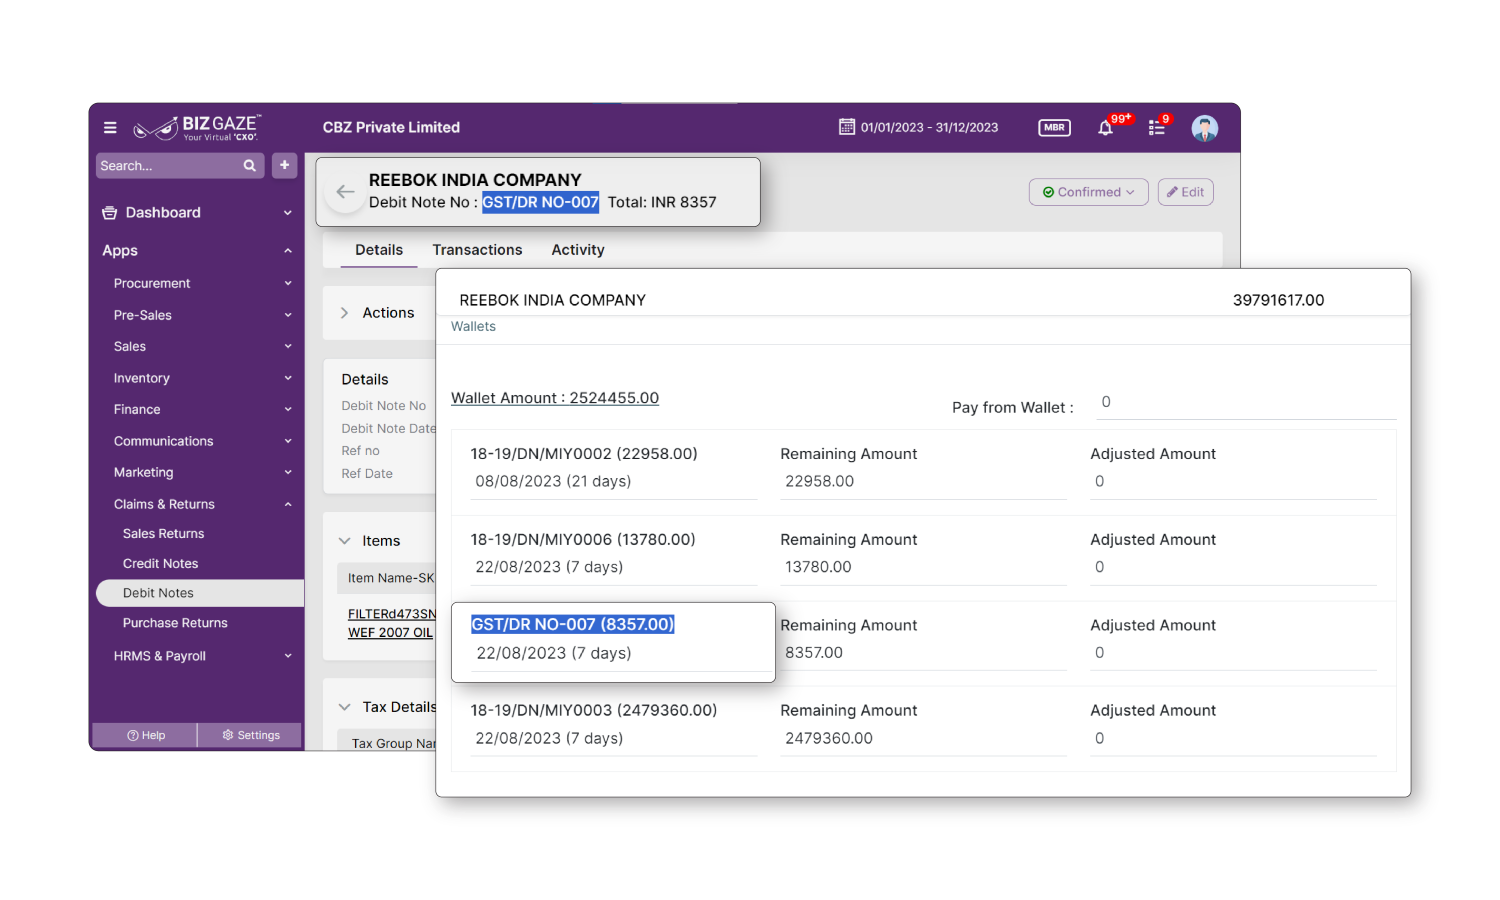Collapse the Apps section
The width and height of the screenshot is (1500, 900).
click(288, 251)
